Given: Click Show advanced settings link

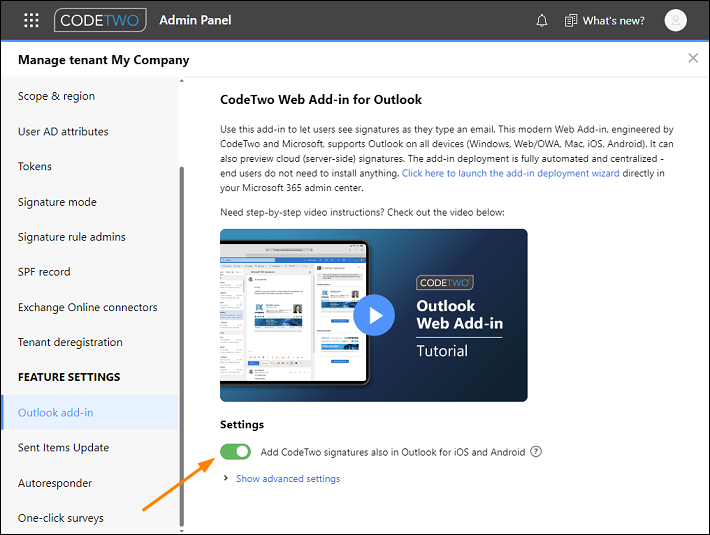Looking at the screenshot, I should [x=288, y=478].
